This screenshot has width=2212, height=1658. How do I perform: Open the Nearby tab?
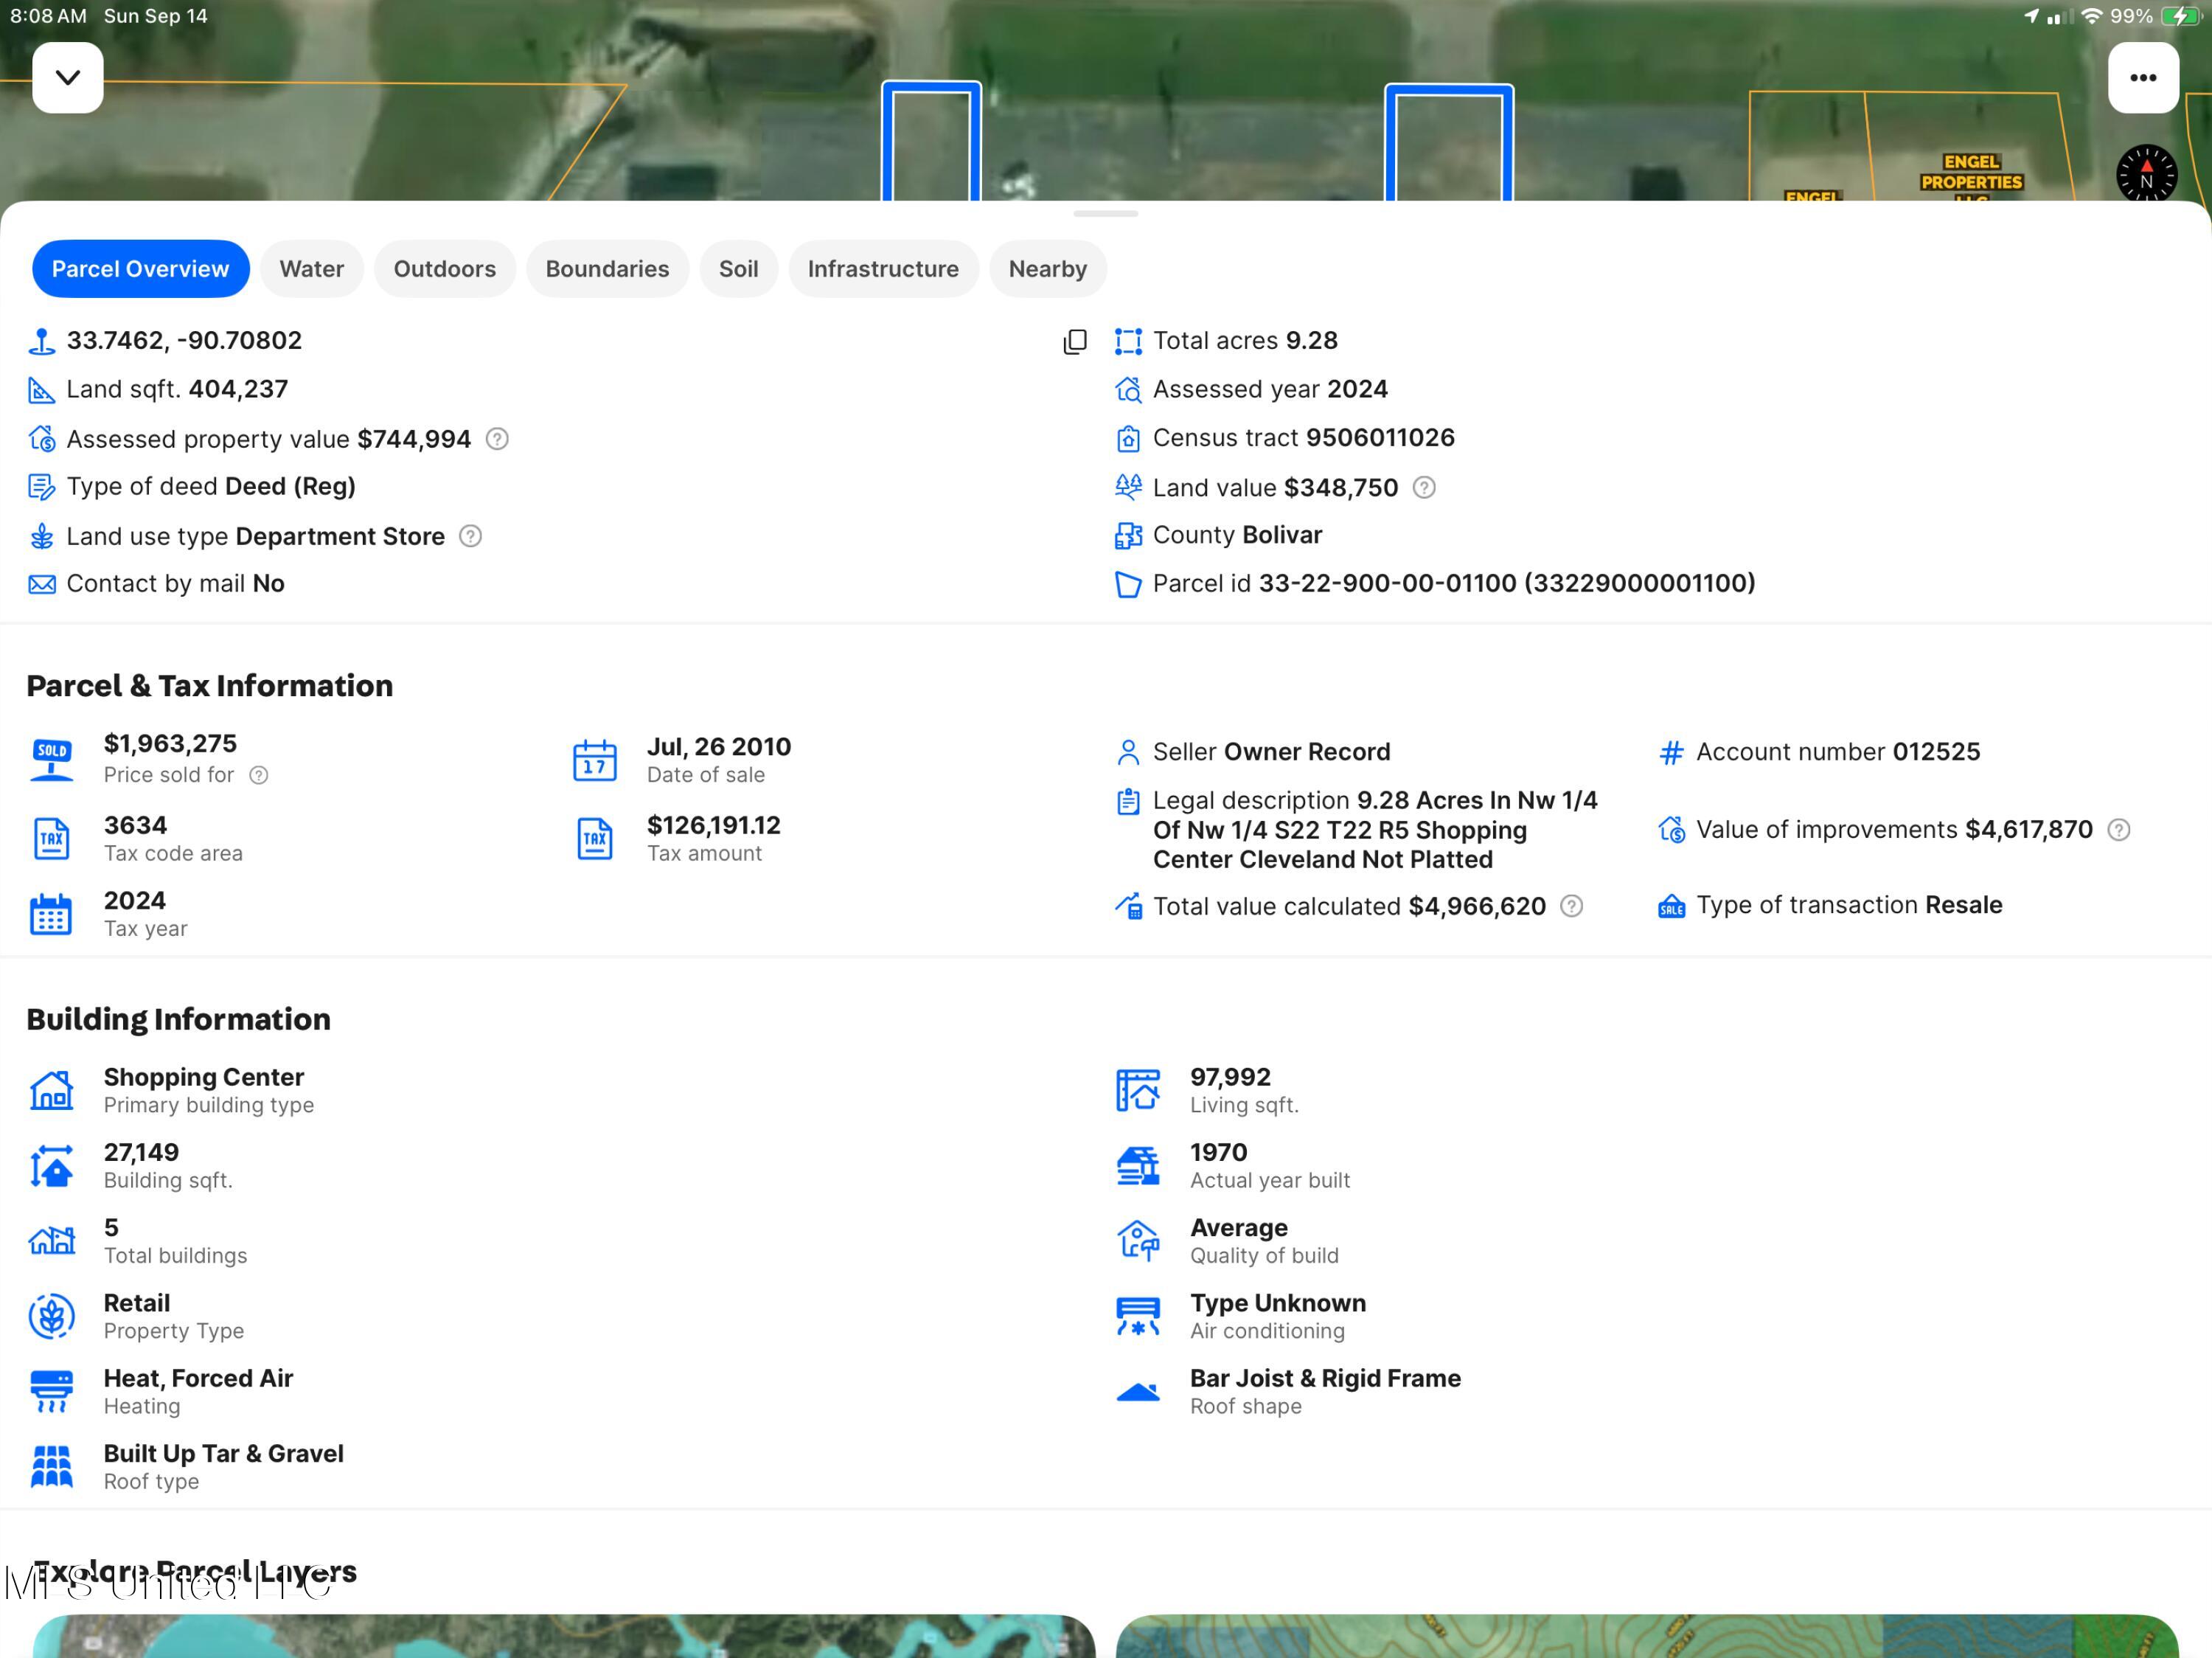(1047, 269)
